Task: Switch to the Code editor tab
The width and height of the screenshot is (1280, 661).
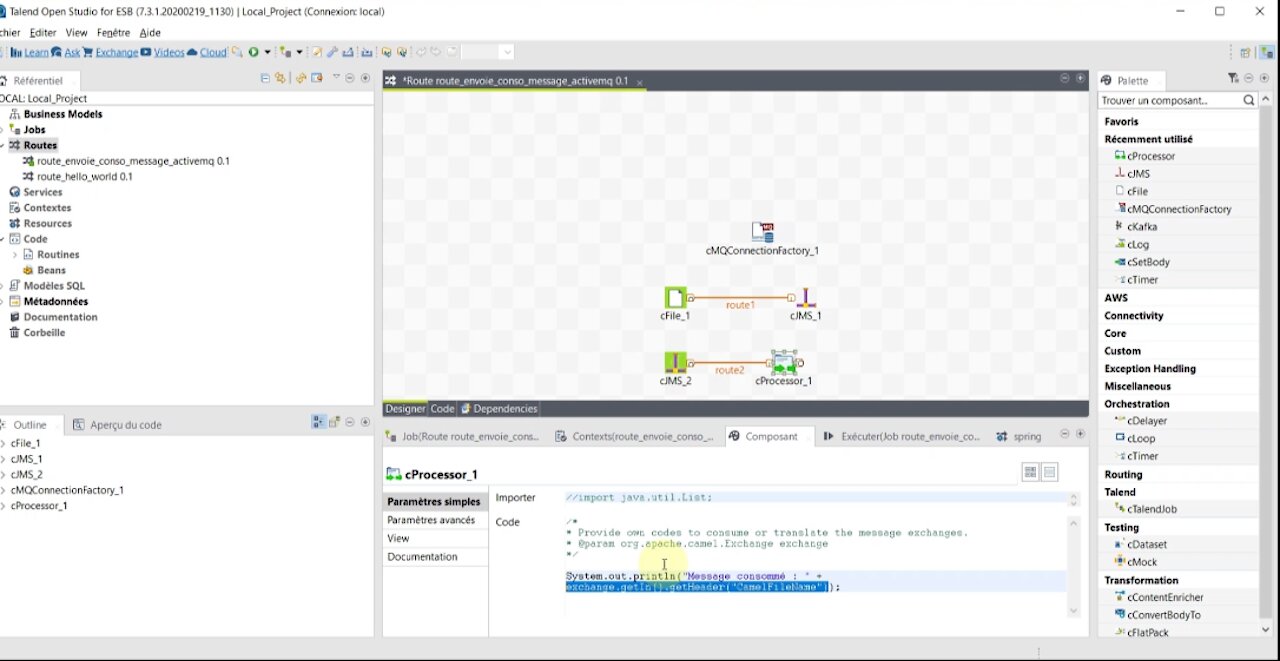Action: [x=442, y=408]
